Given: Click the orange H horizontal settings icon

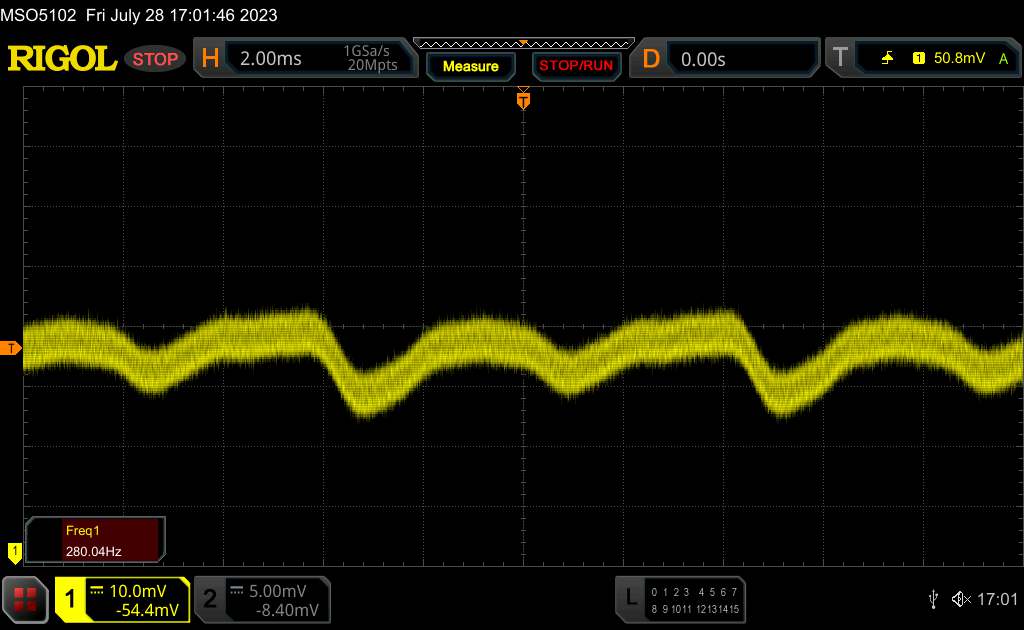Looking at the screenshot, I should [210, 59].
